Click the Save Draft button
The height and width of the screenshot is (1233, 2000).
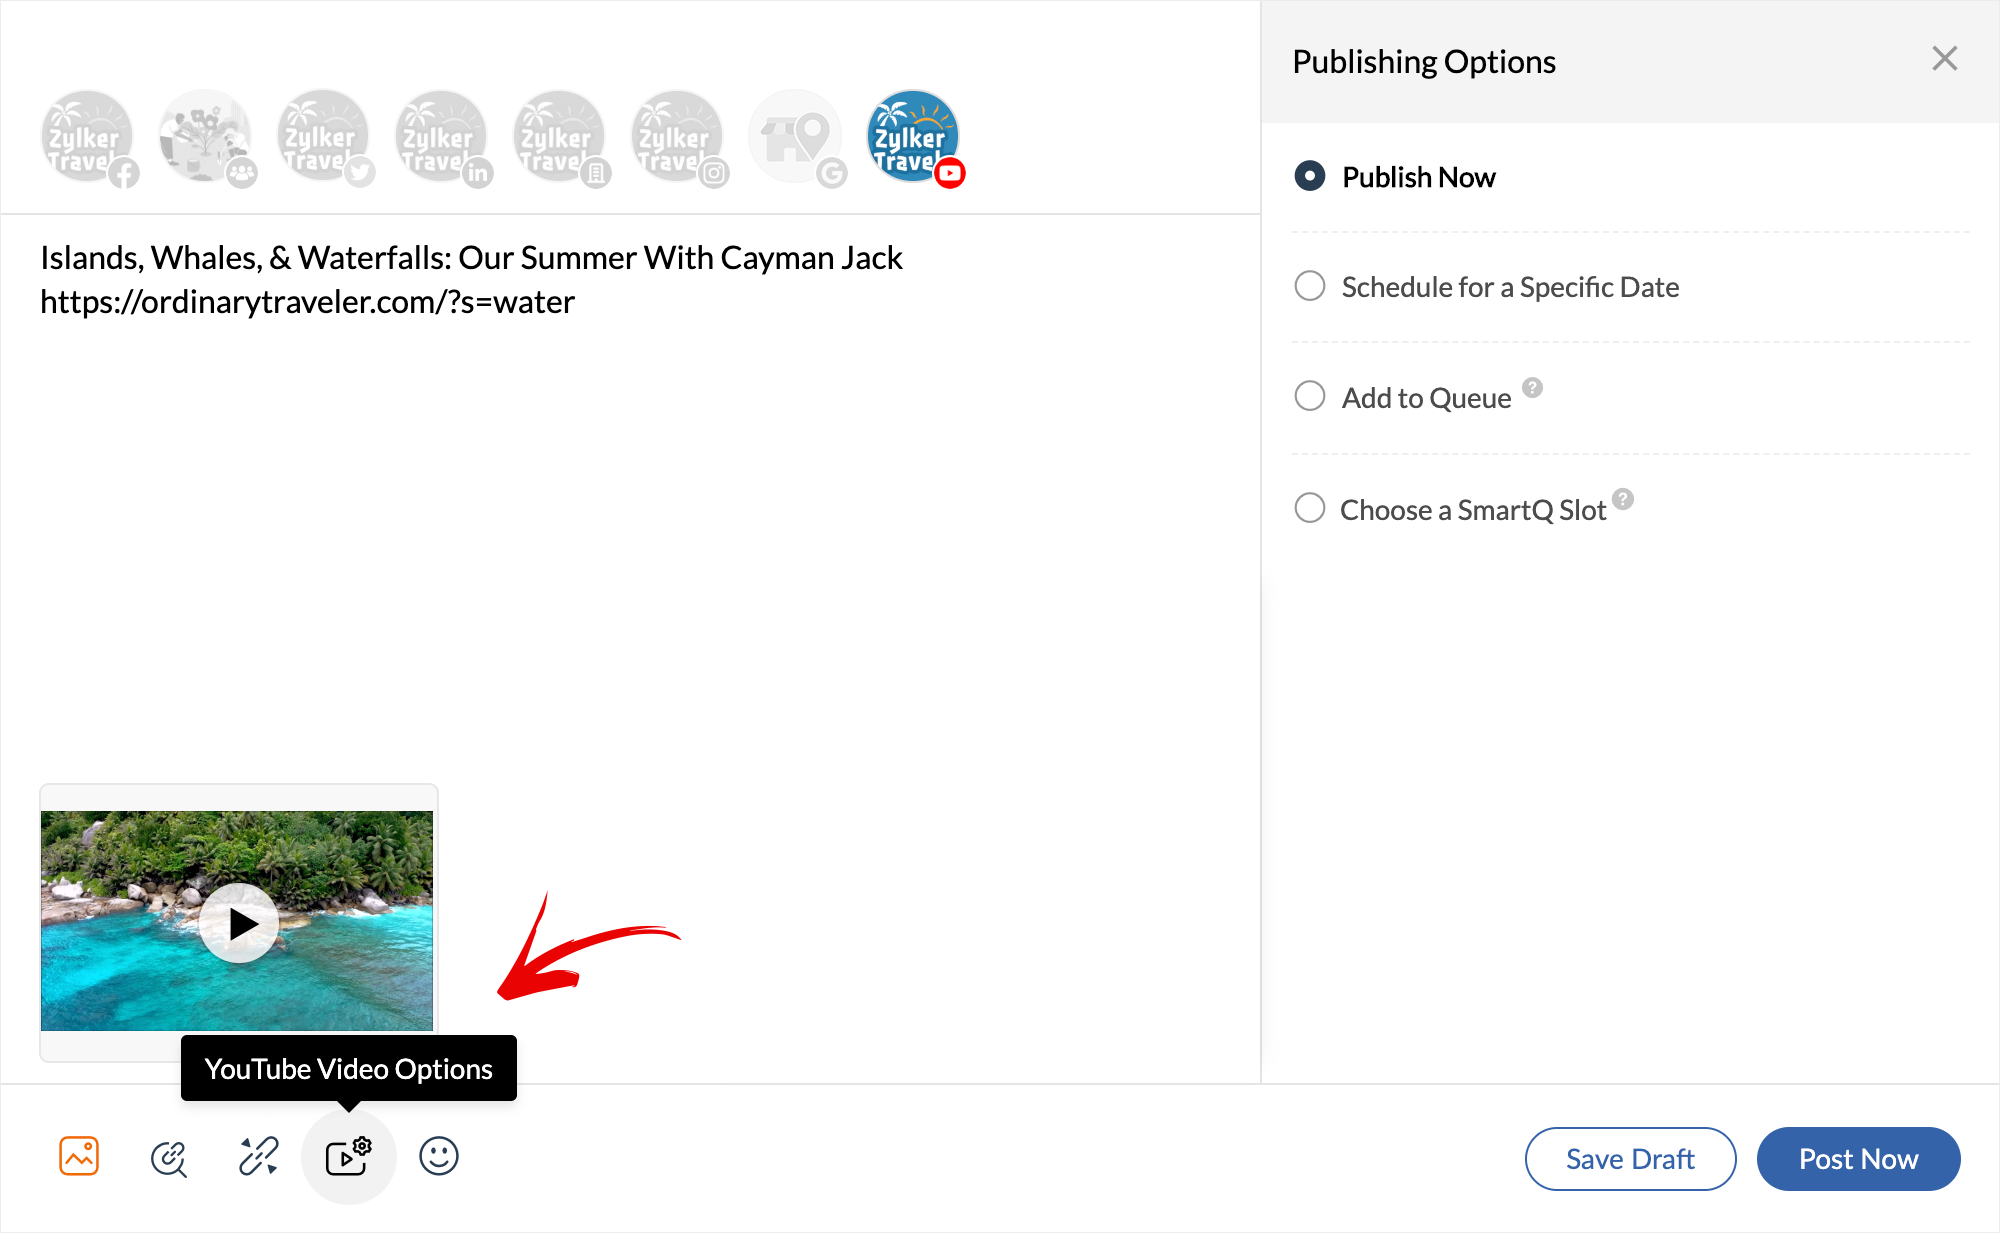point(1630,1159)
